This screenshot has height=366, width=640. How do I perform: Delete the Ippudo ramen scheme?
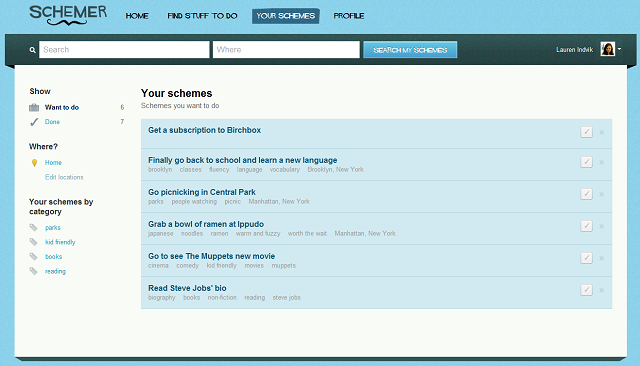(601, 226)
